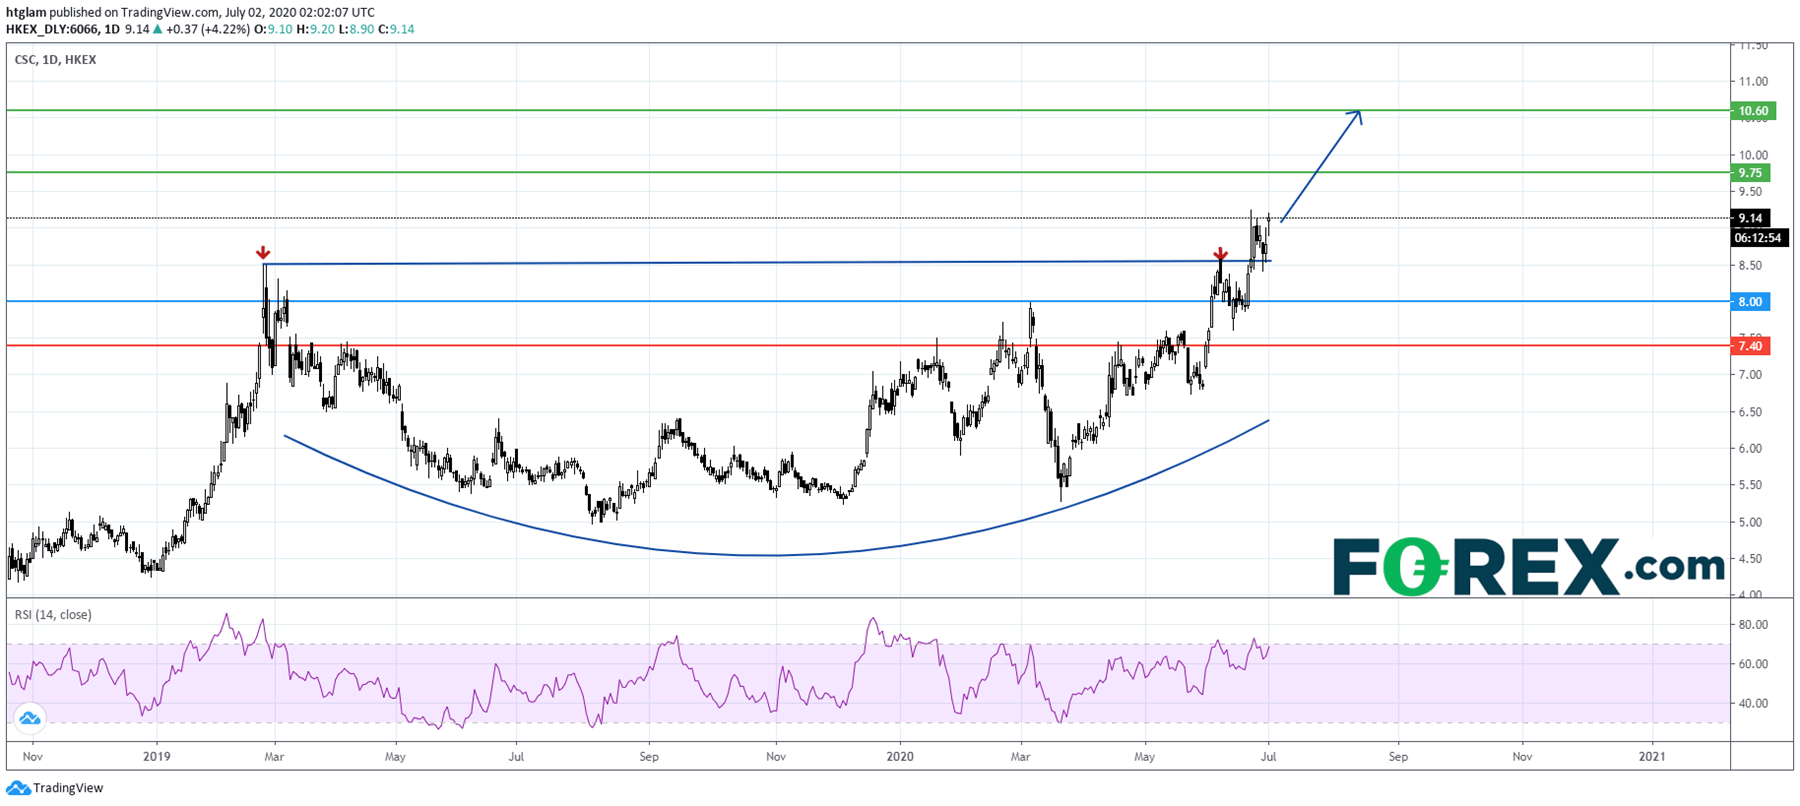This screenshot has width=1800, height=806.
Task: Click the 11.00 tick on price axis
Action: [x=1753, y=82]
